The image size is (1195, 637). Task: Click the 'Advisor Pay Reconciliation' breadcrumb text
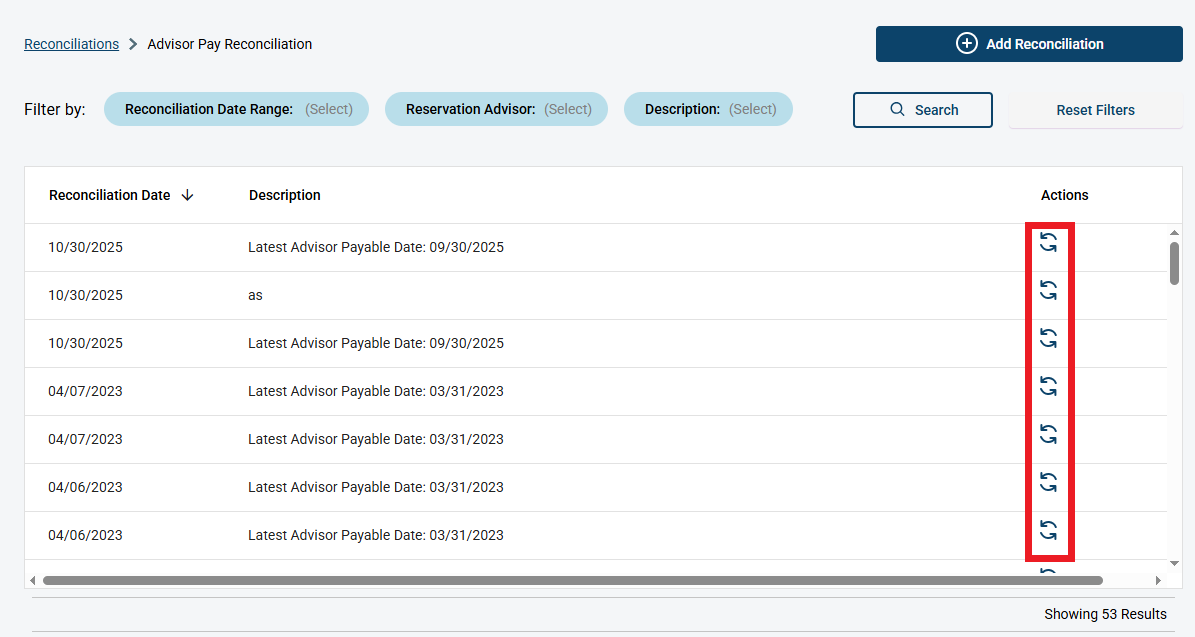[229, 44]
